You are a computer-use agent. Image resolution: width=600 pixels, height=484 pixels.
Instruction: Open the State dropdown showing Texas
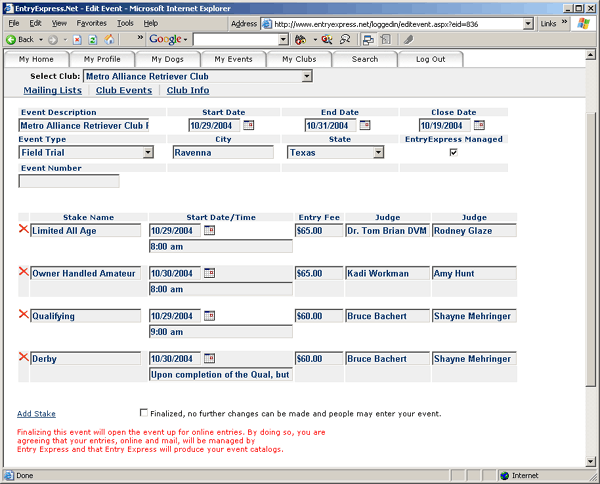[x=378, y=153]
